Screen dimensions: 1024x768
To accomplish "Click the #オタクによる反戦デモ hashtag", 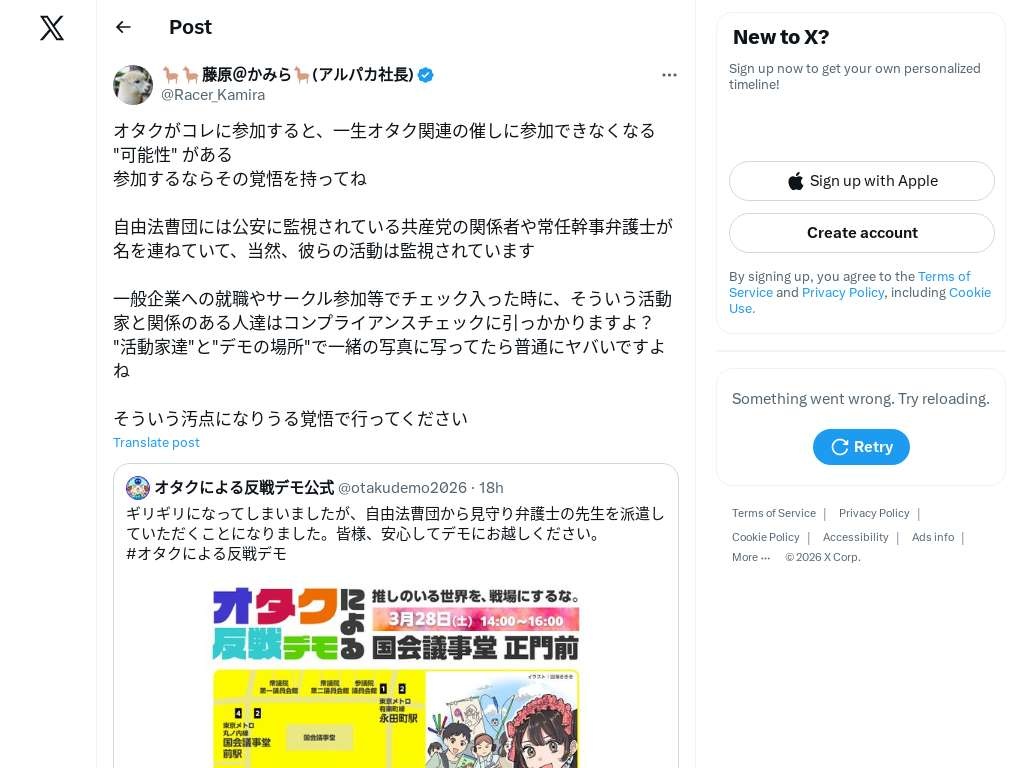I will pyautogui.click(x=206, y=554).
